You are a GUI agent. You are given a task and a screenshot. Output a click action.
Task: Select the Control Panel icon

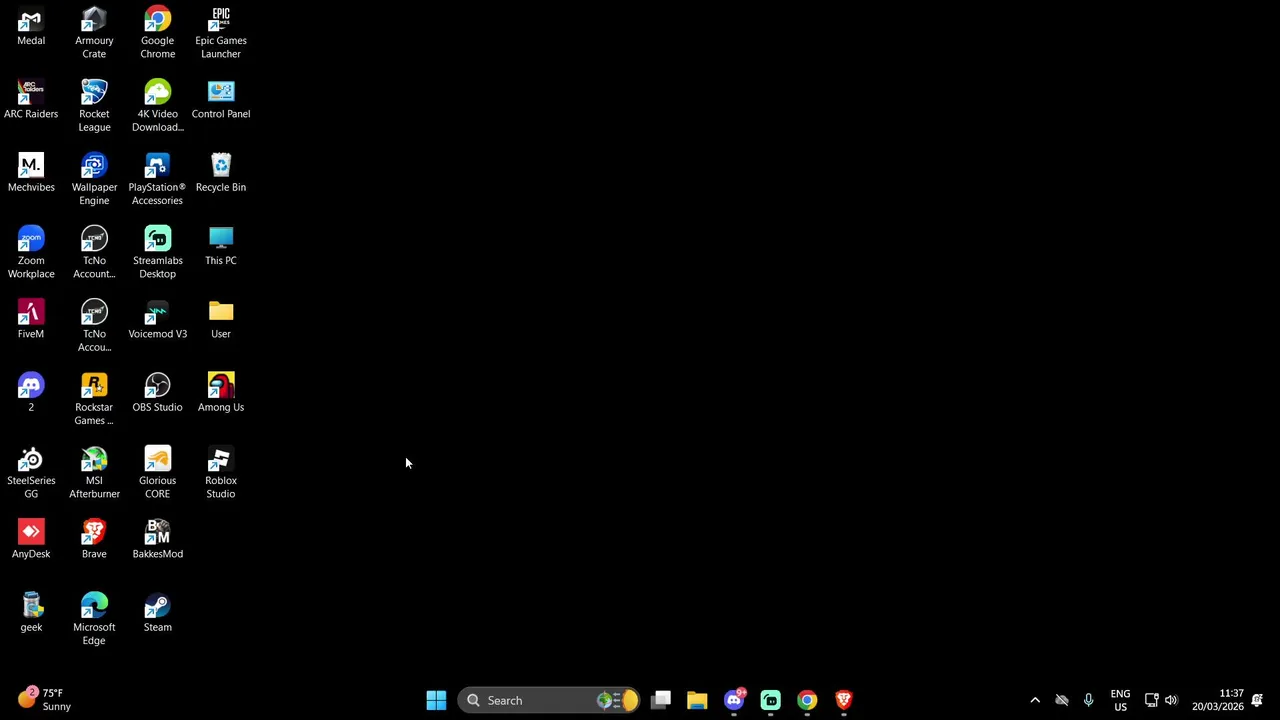pos(221,100)
